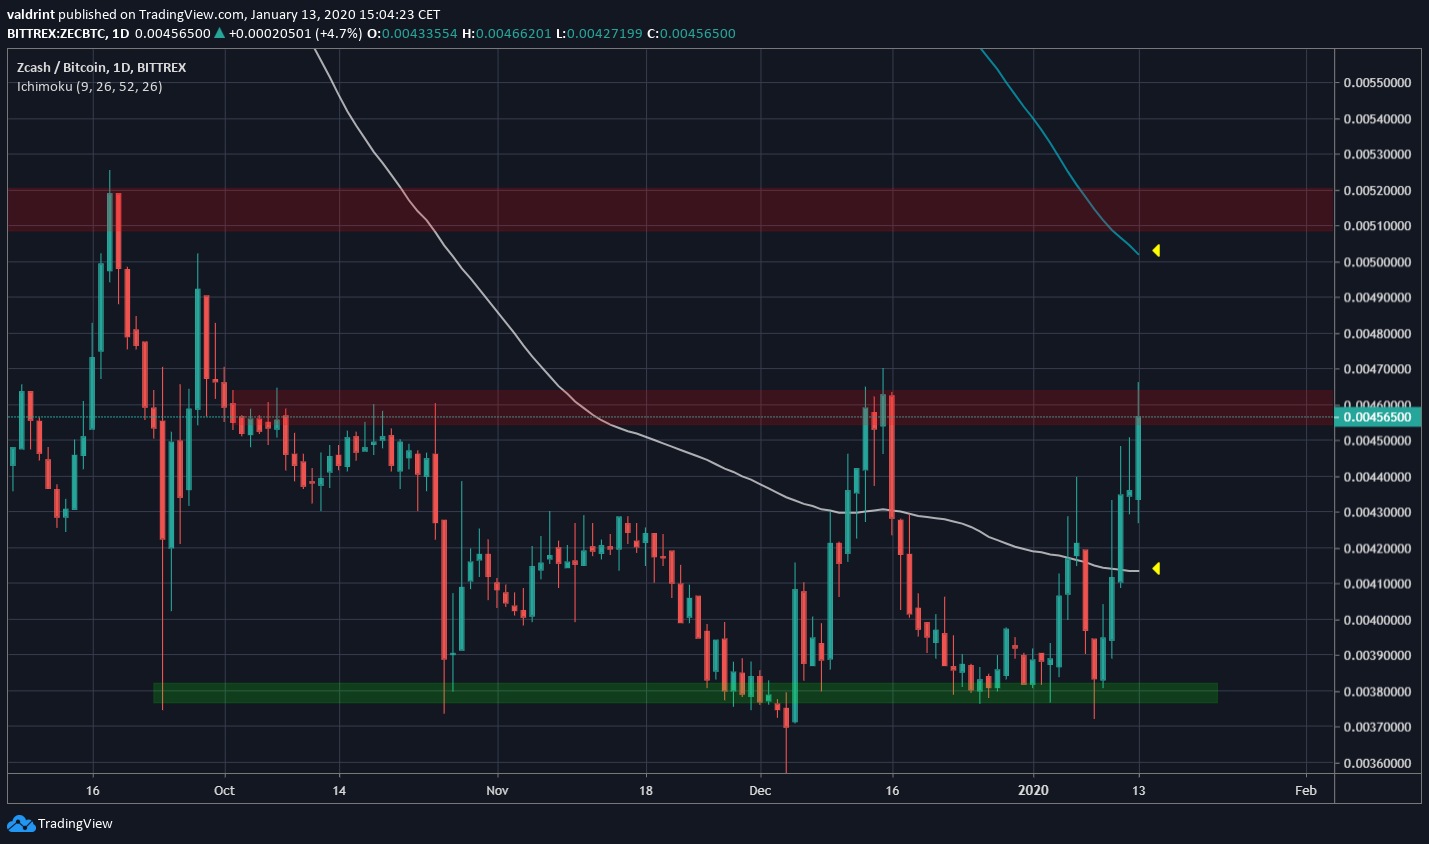Hide the Zcash / Bitcoin series legend entry
Image resolution: width=1429 pixels, height=844 pixels.
60,67
